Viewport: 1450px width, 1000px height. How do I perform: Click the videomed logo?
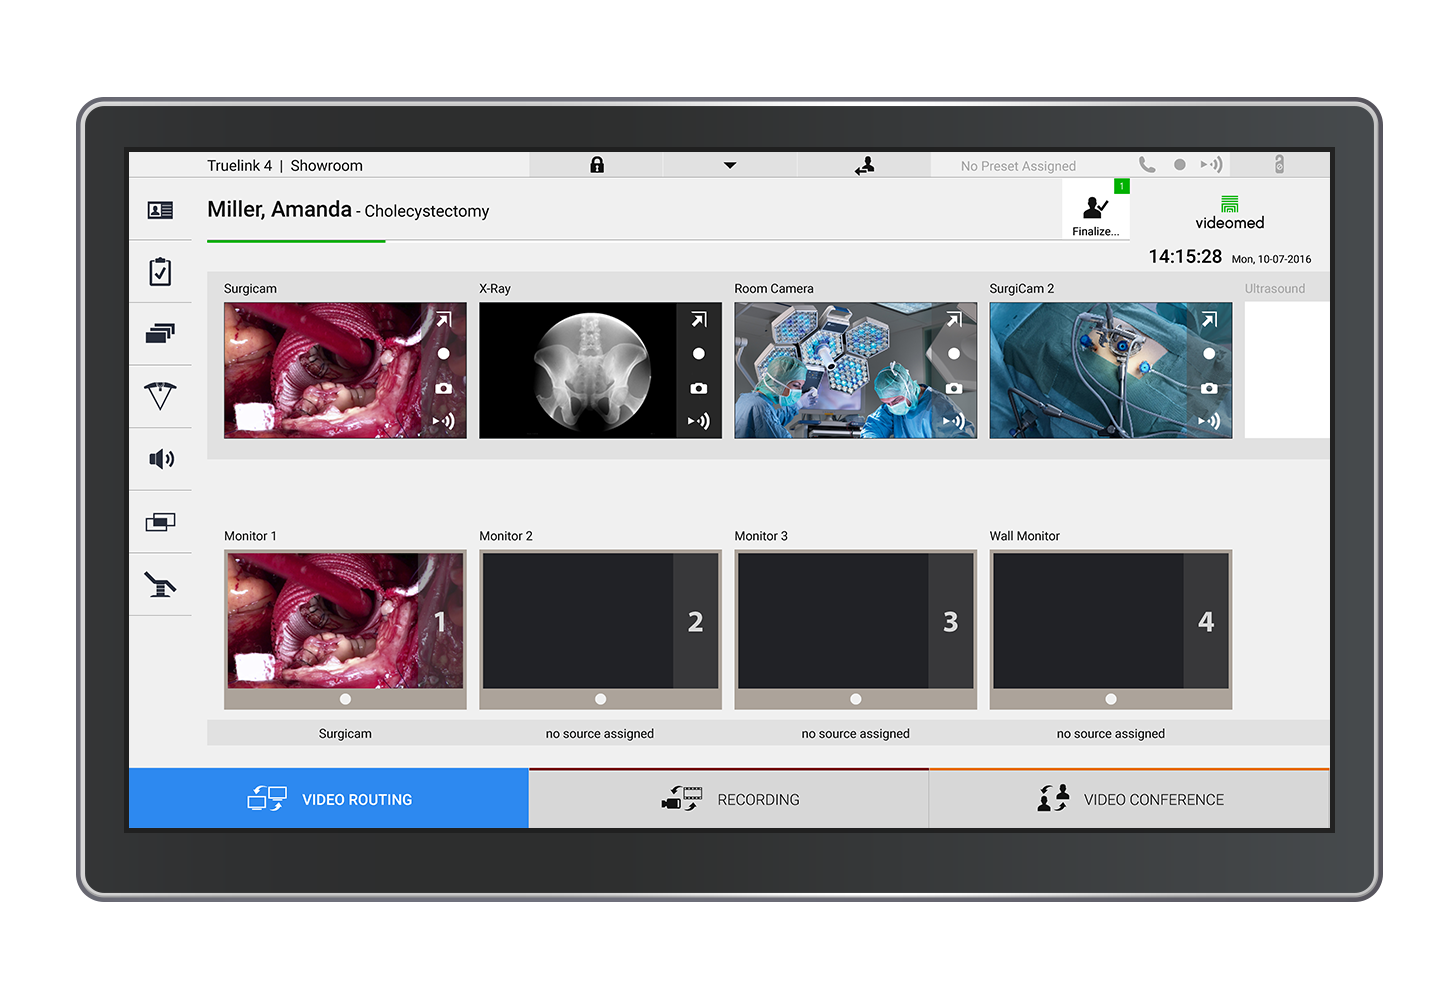point(1230,214)
